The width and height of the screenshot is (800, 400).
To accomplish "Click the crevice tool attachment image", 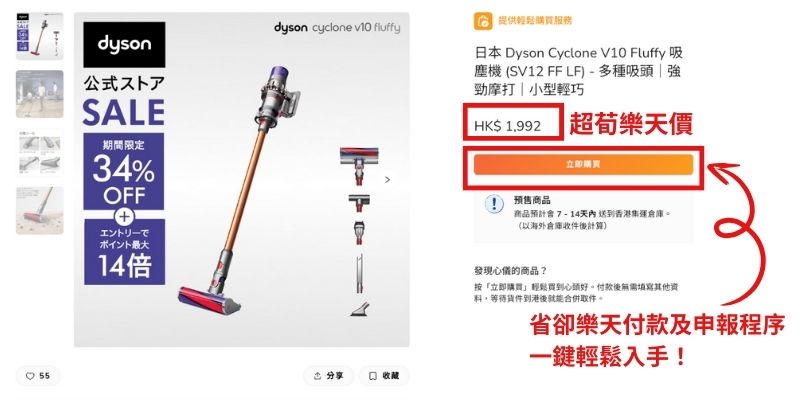I will (360, 273).
